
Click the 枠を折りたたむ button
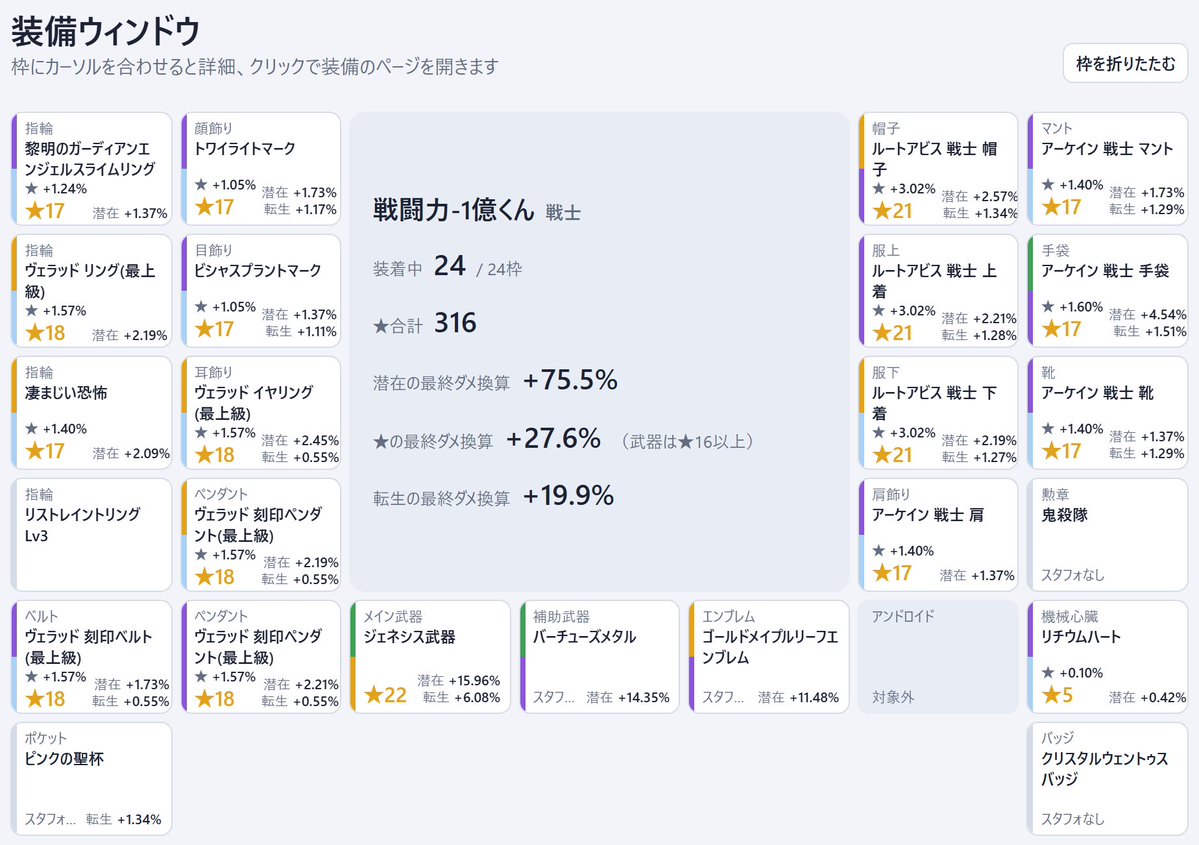coord(1125,63)
